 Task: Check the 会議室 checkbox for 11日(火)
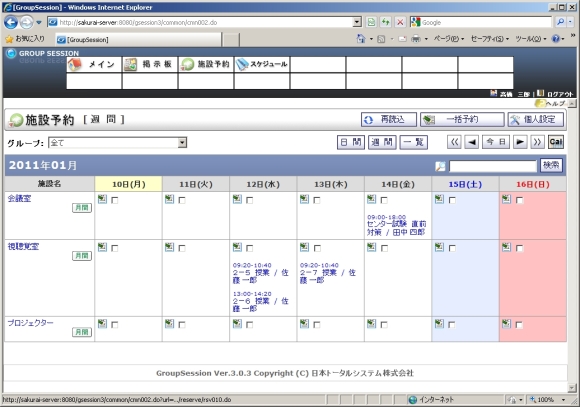pos(182,200)
